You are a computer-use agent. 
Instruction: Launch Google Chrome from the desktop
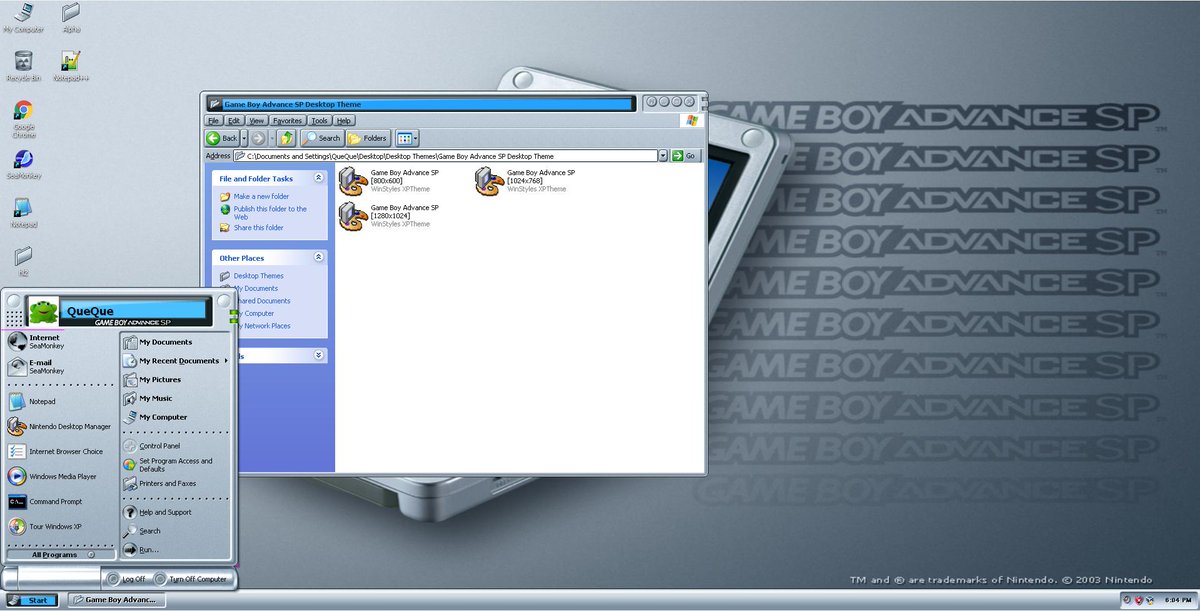coord(23,118)
